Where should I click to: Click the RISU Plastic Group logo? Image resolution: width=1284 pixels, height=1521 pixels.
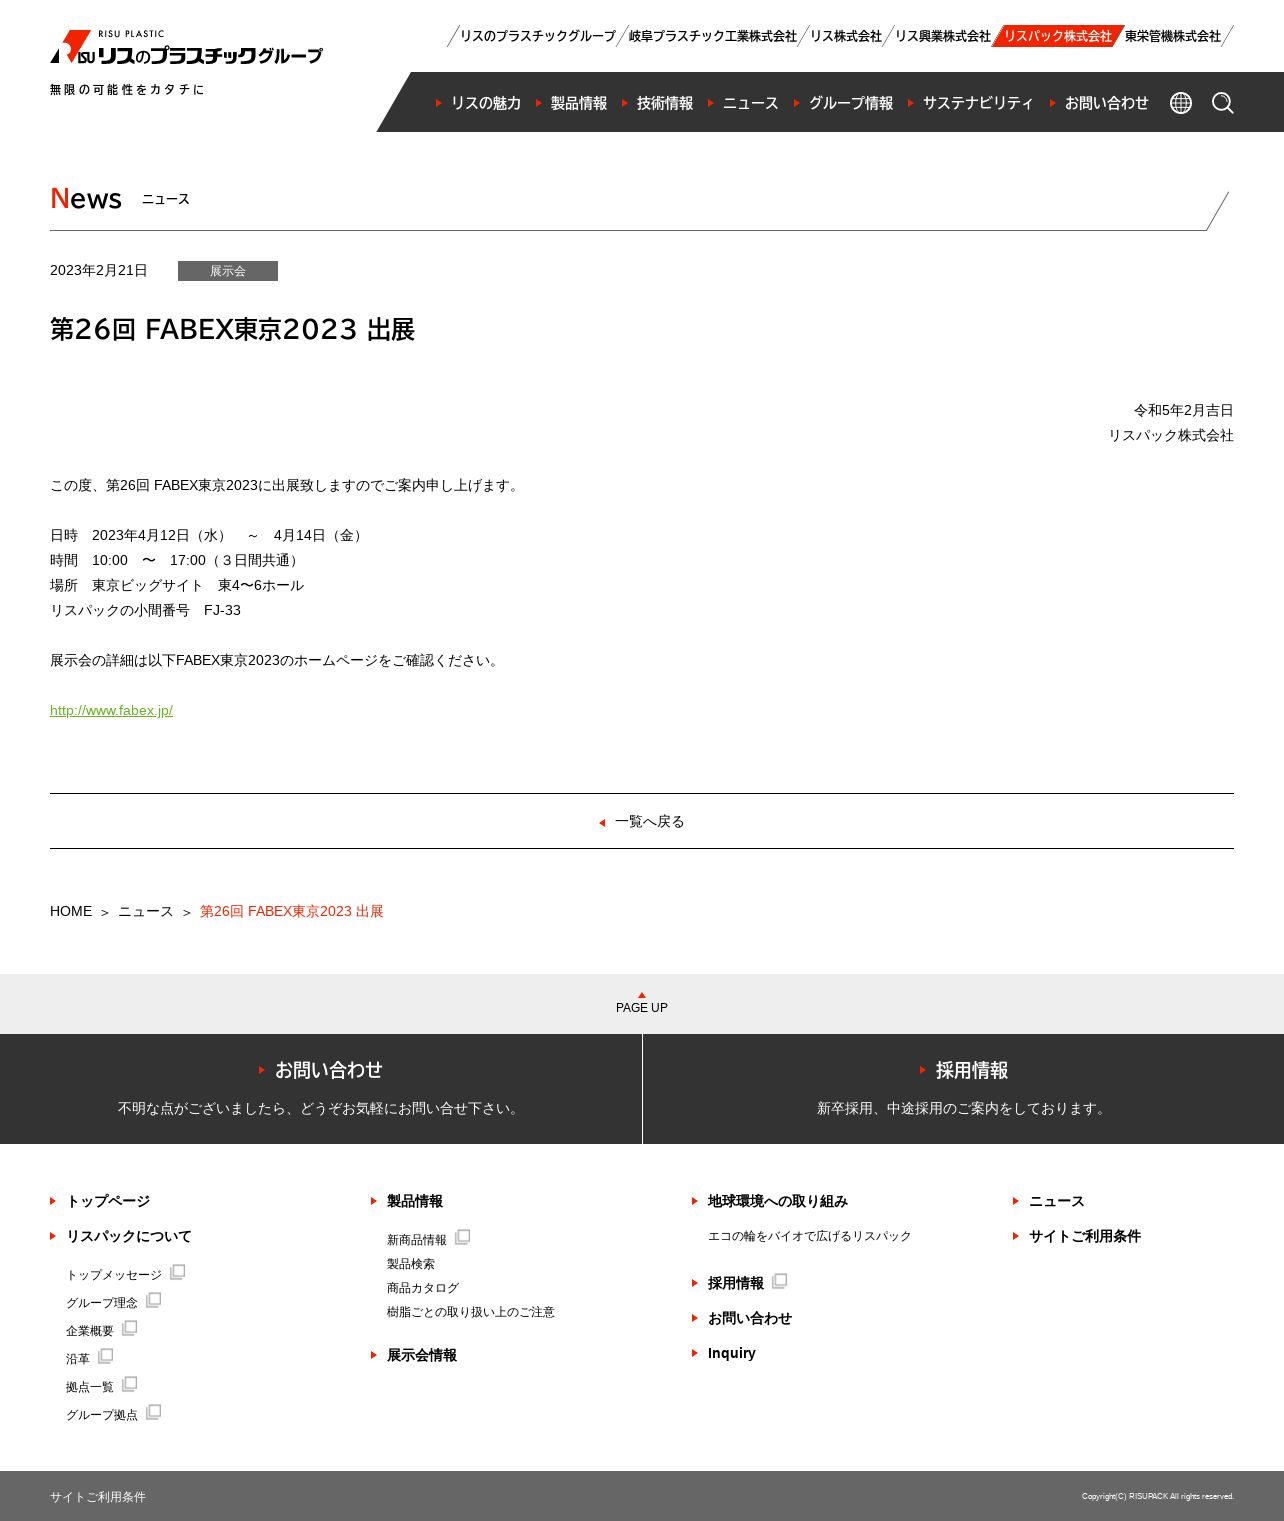(186, 48)
